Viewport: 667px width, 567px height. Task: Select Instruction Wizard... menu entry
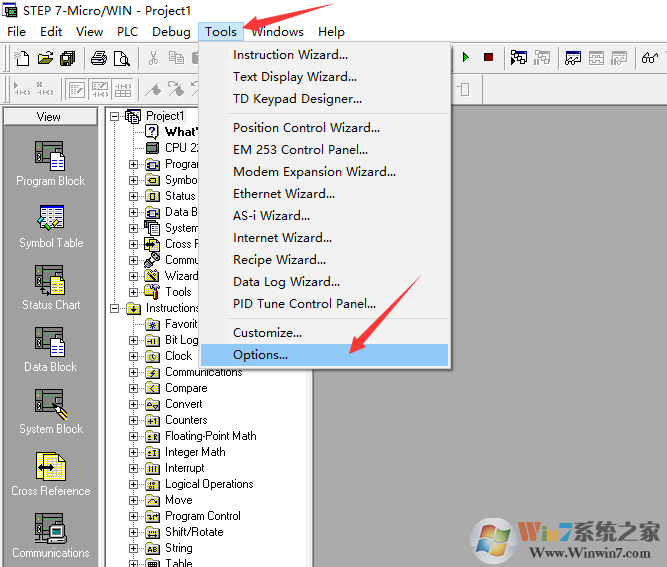(x=290, y=55)
